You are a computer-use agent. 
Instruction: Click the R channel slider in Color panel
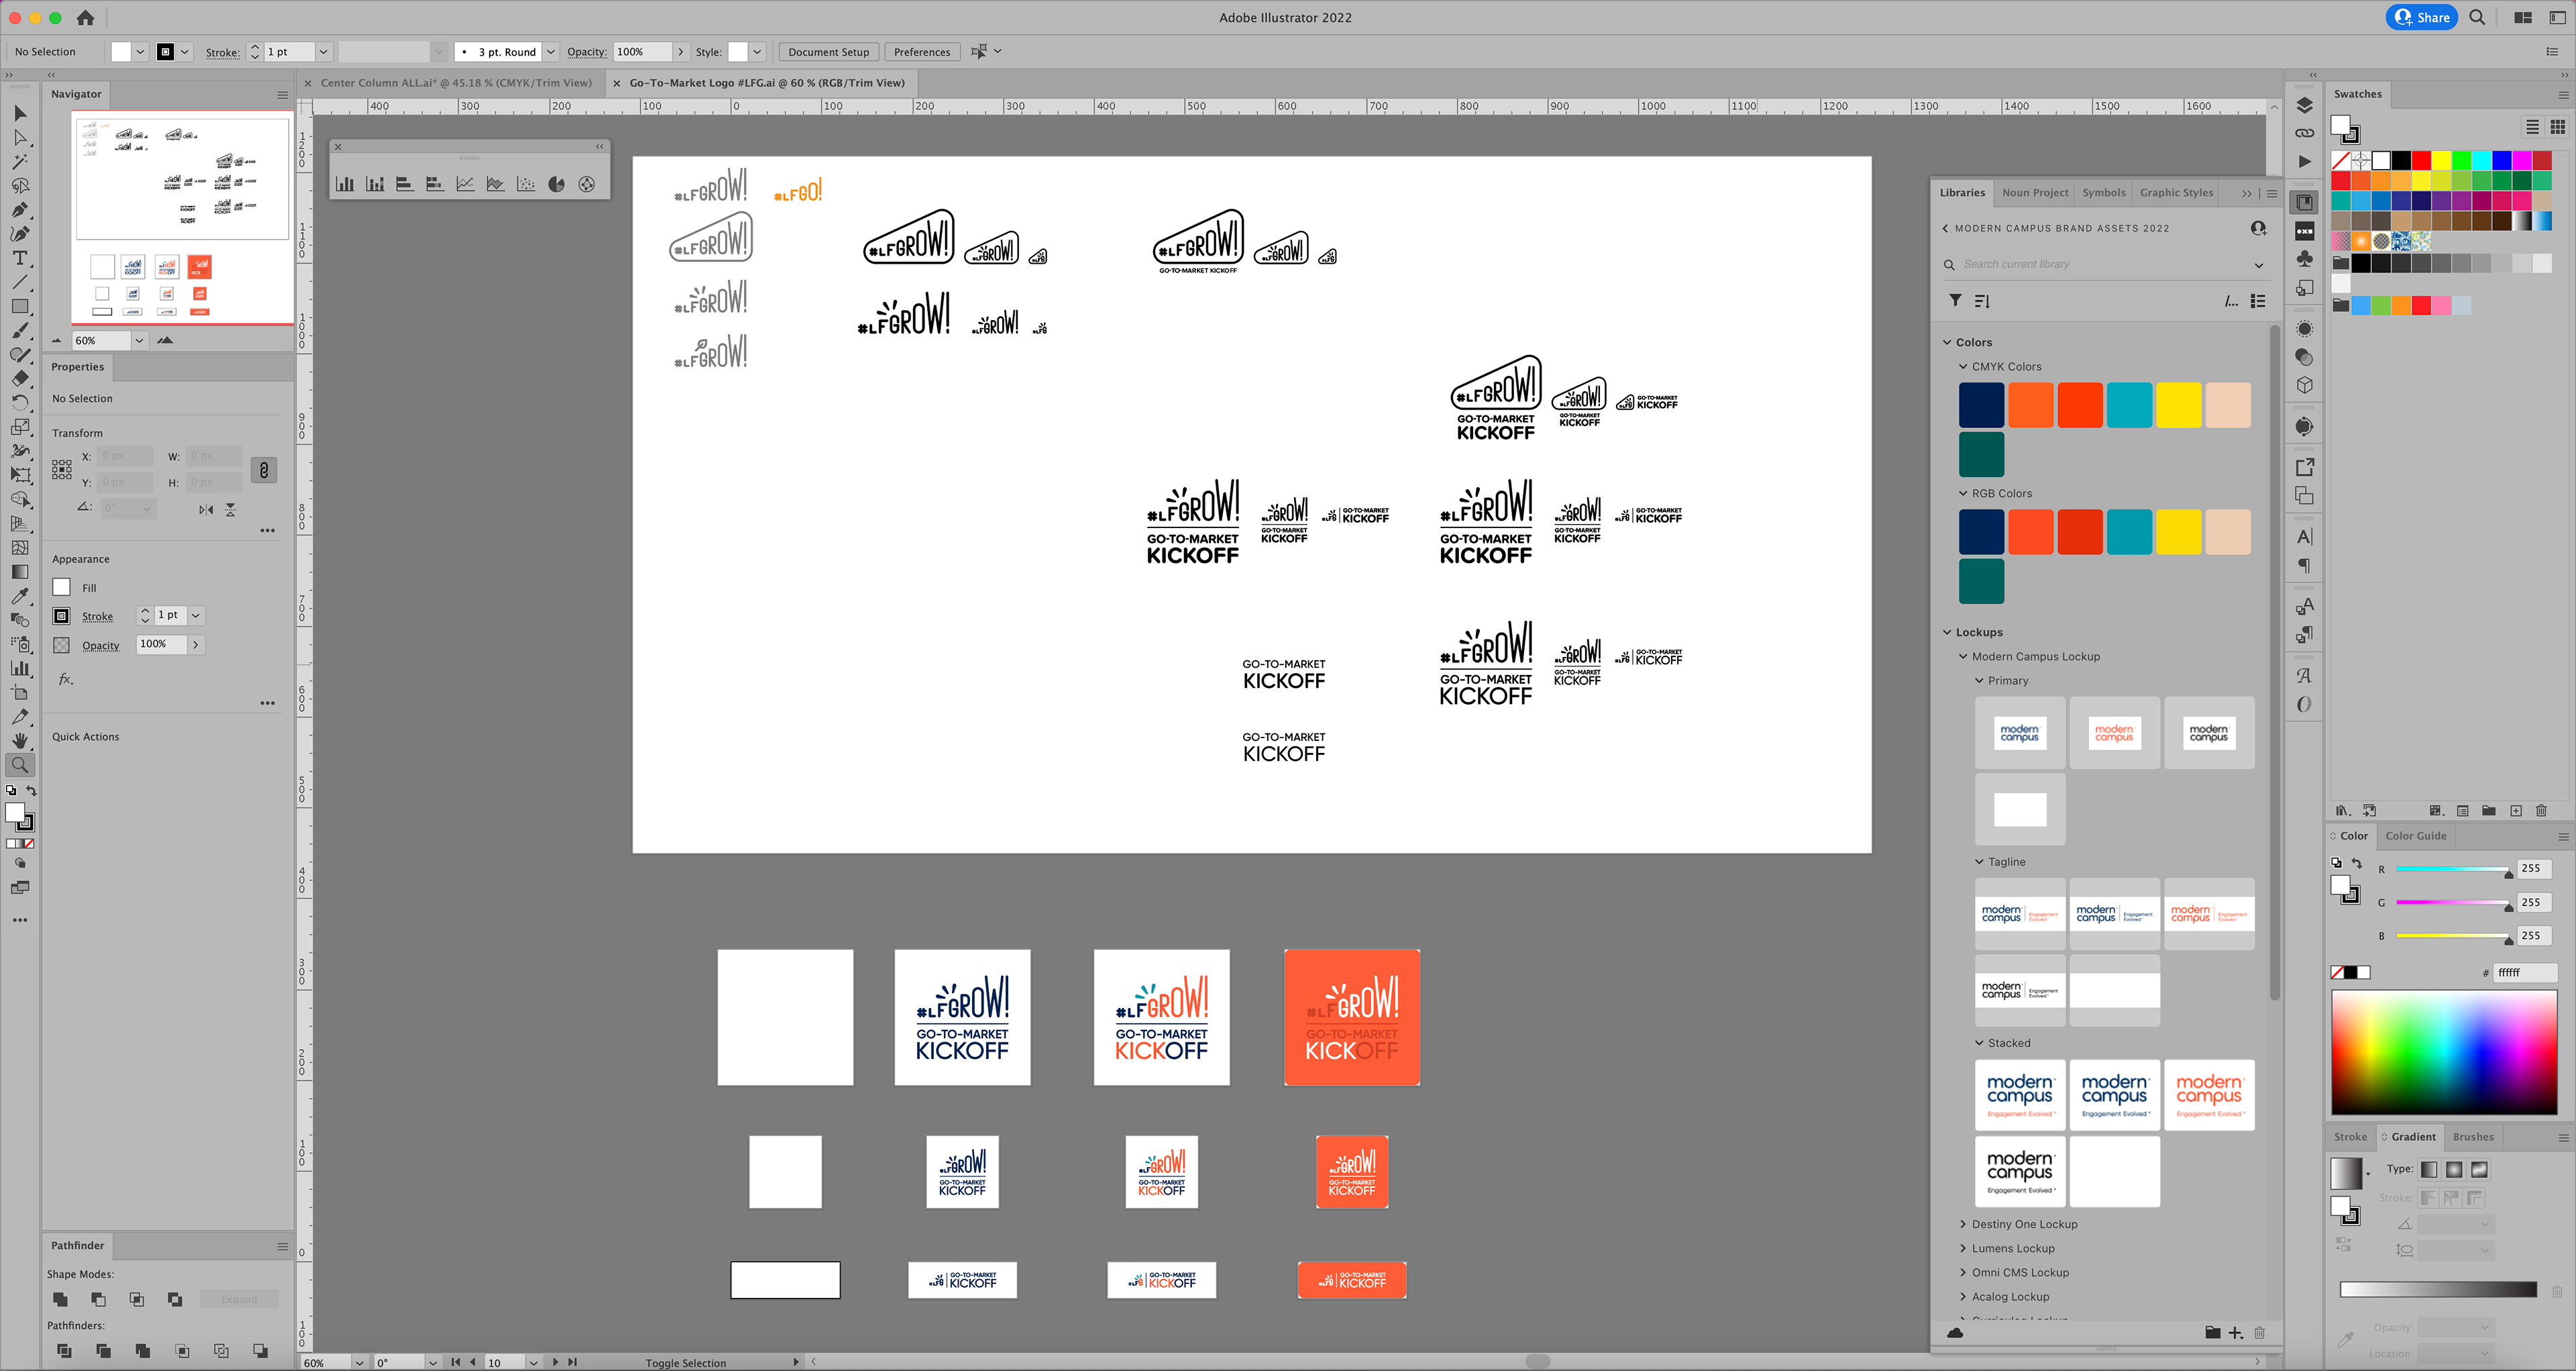[x=2452, y=870]
